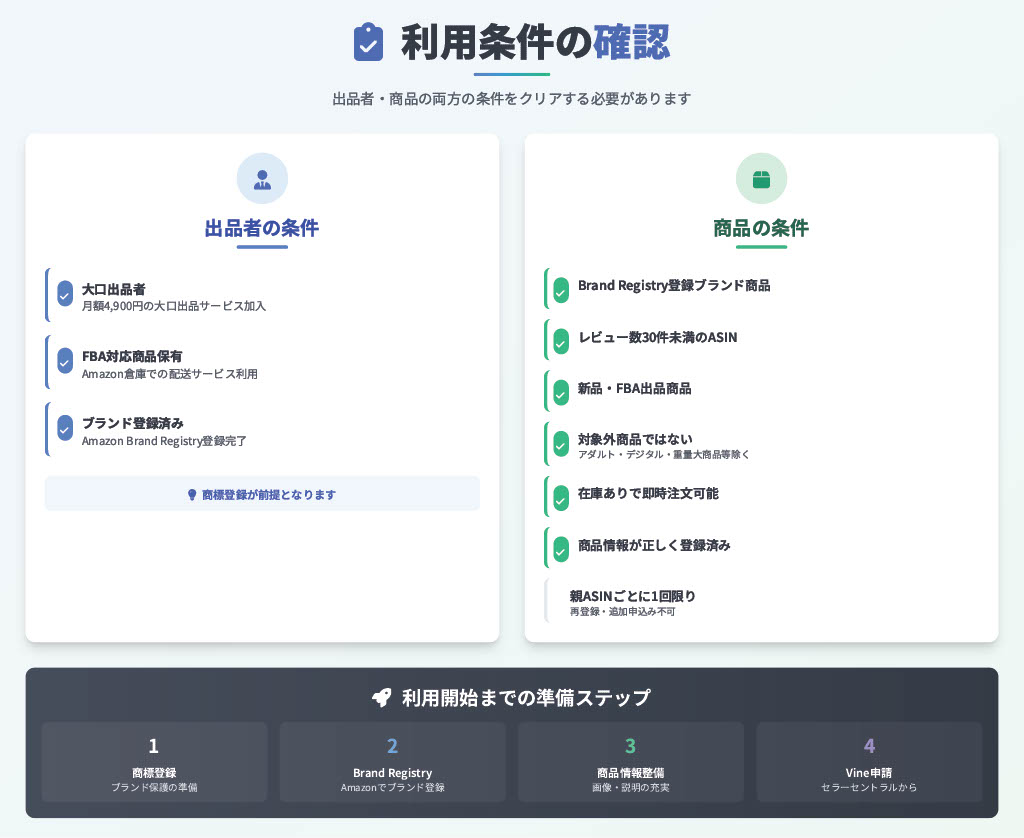Screen dimensions: 1024x838
Task: Click the label Brand Registry登録ブランド商品
Action: (674, 285)
